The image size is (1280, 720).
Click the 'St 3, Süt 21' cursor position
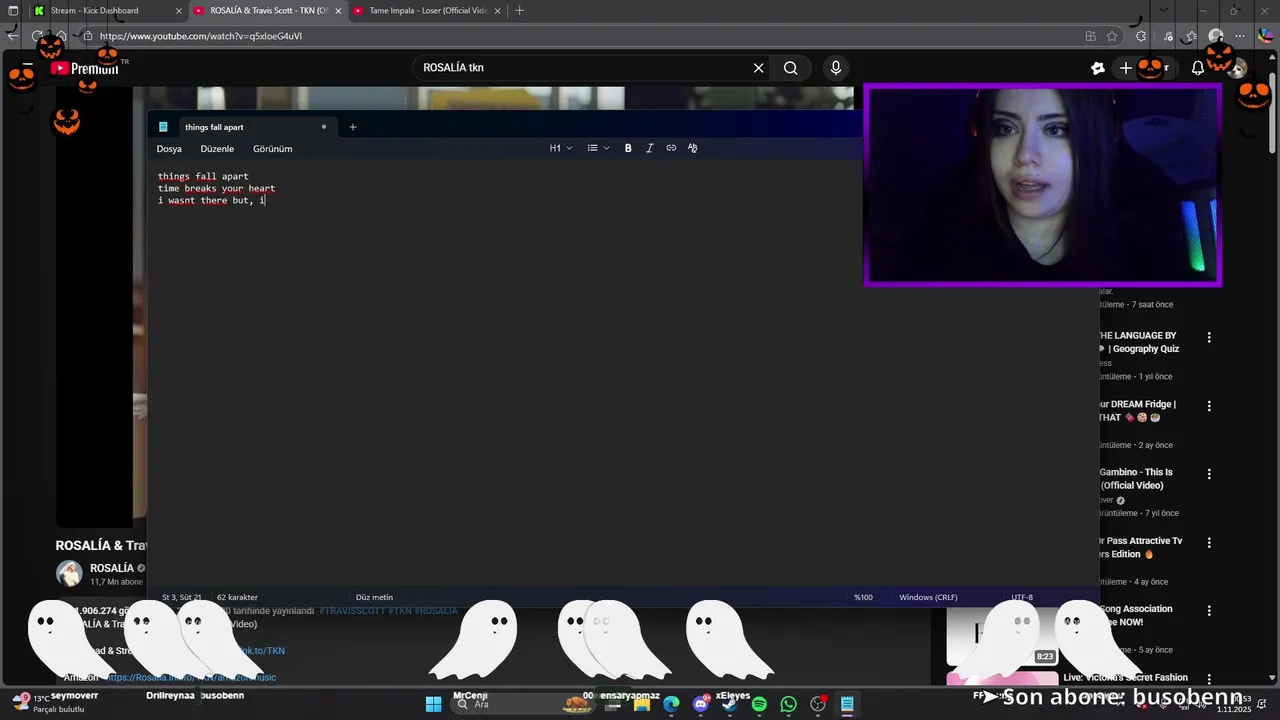point(181,597)
